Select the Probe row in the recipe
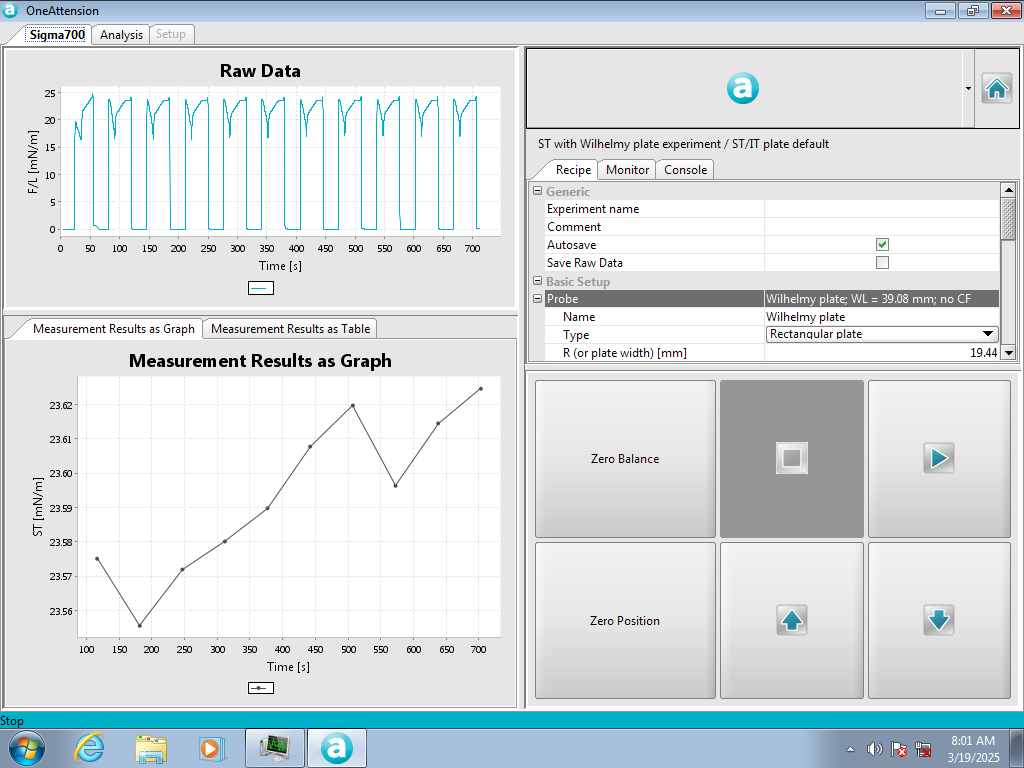The height and width of the screenshot is (768, 1024). (772, 298)
